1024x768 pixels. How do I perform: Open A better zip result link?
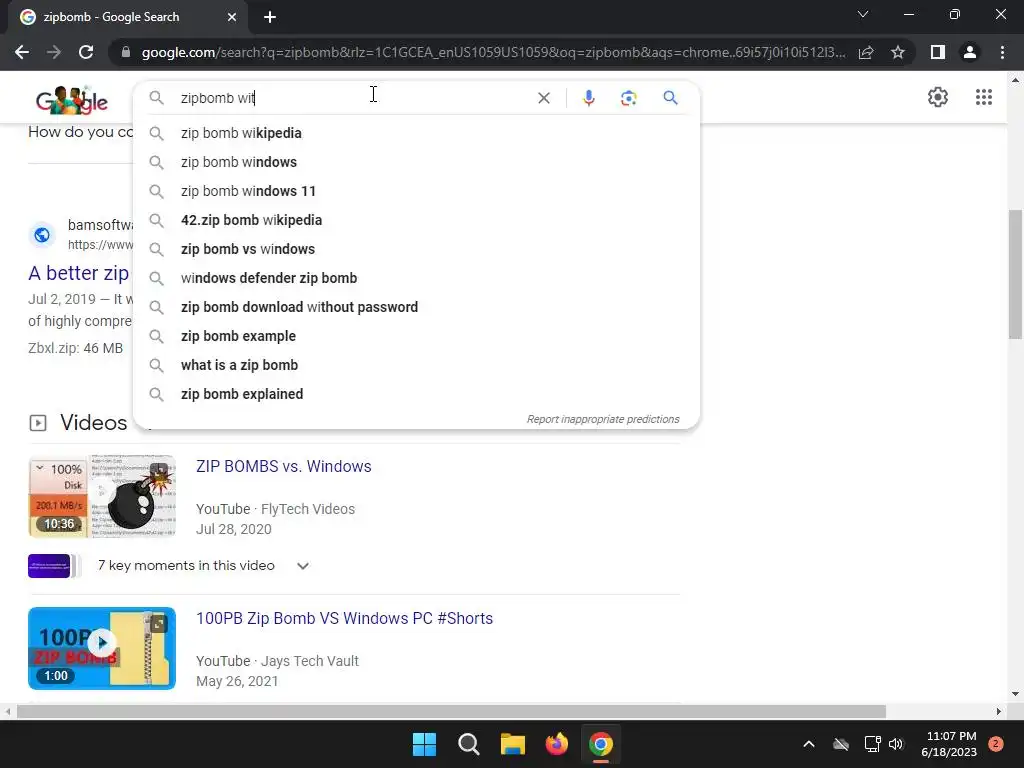78,273
